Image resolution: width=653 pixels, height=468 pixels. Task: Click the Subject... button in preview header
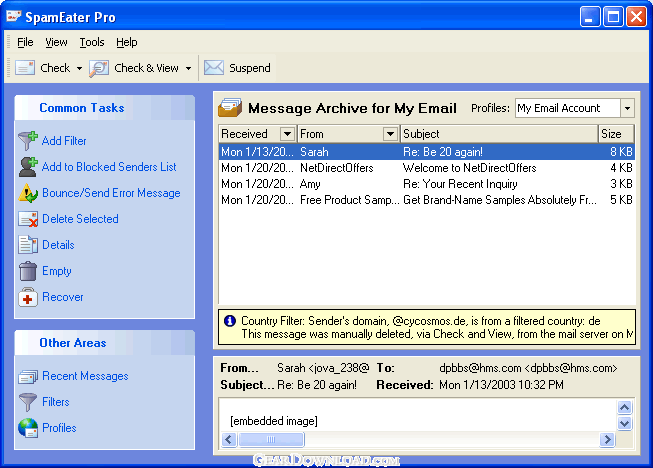(x=247, y=385)
